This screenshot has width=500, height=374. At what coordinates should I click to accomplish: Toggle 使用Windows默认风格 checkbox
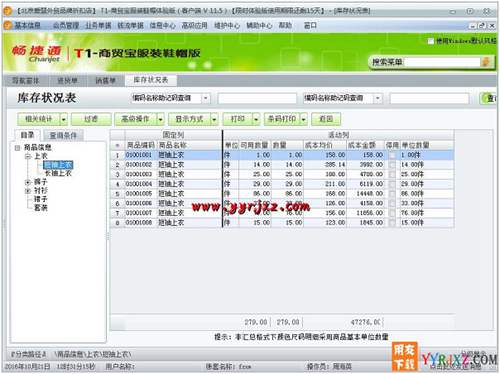431,41
